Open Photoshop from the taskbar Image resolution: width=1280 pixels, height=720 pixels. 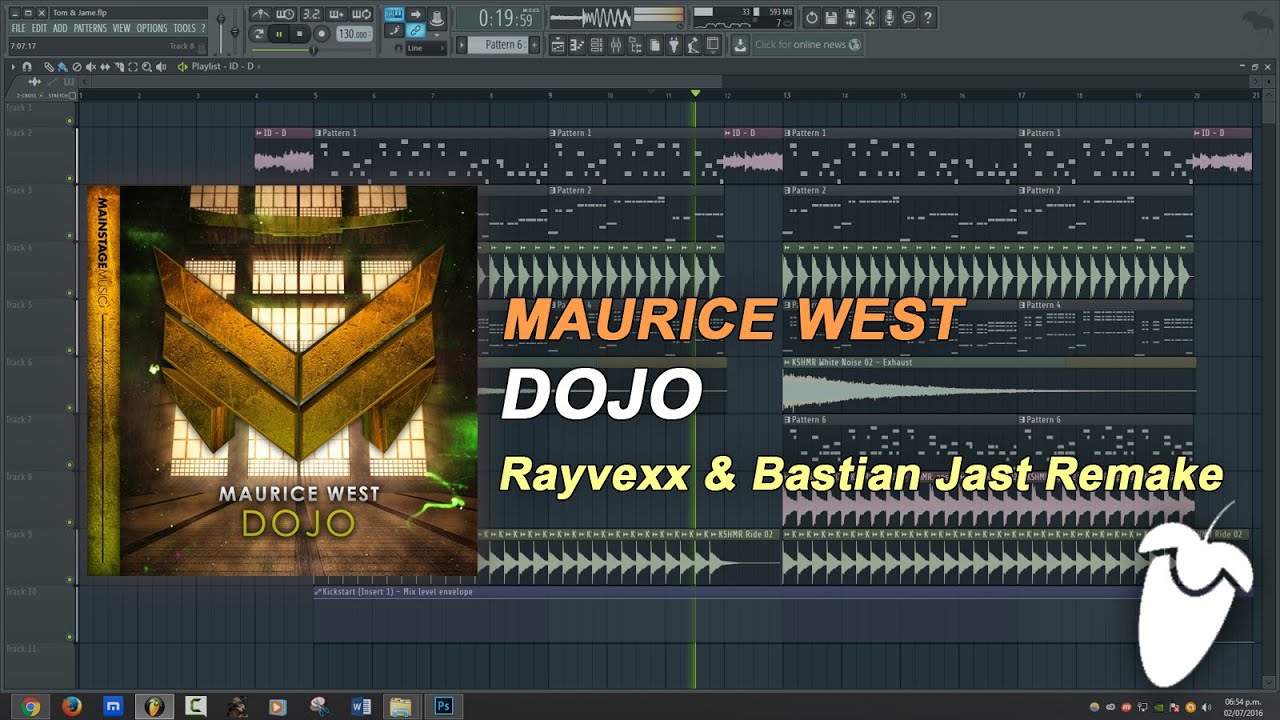[x=443, y=706]
